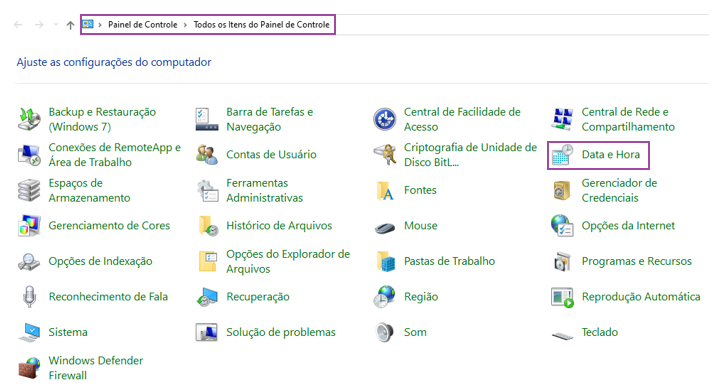Open the Histórico de Arquivos link
This screenshot has height=386, width=714.
[x=279, y=226]
